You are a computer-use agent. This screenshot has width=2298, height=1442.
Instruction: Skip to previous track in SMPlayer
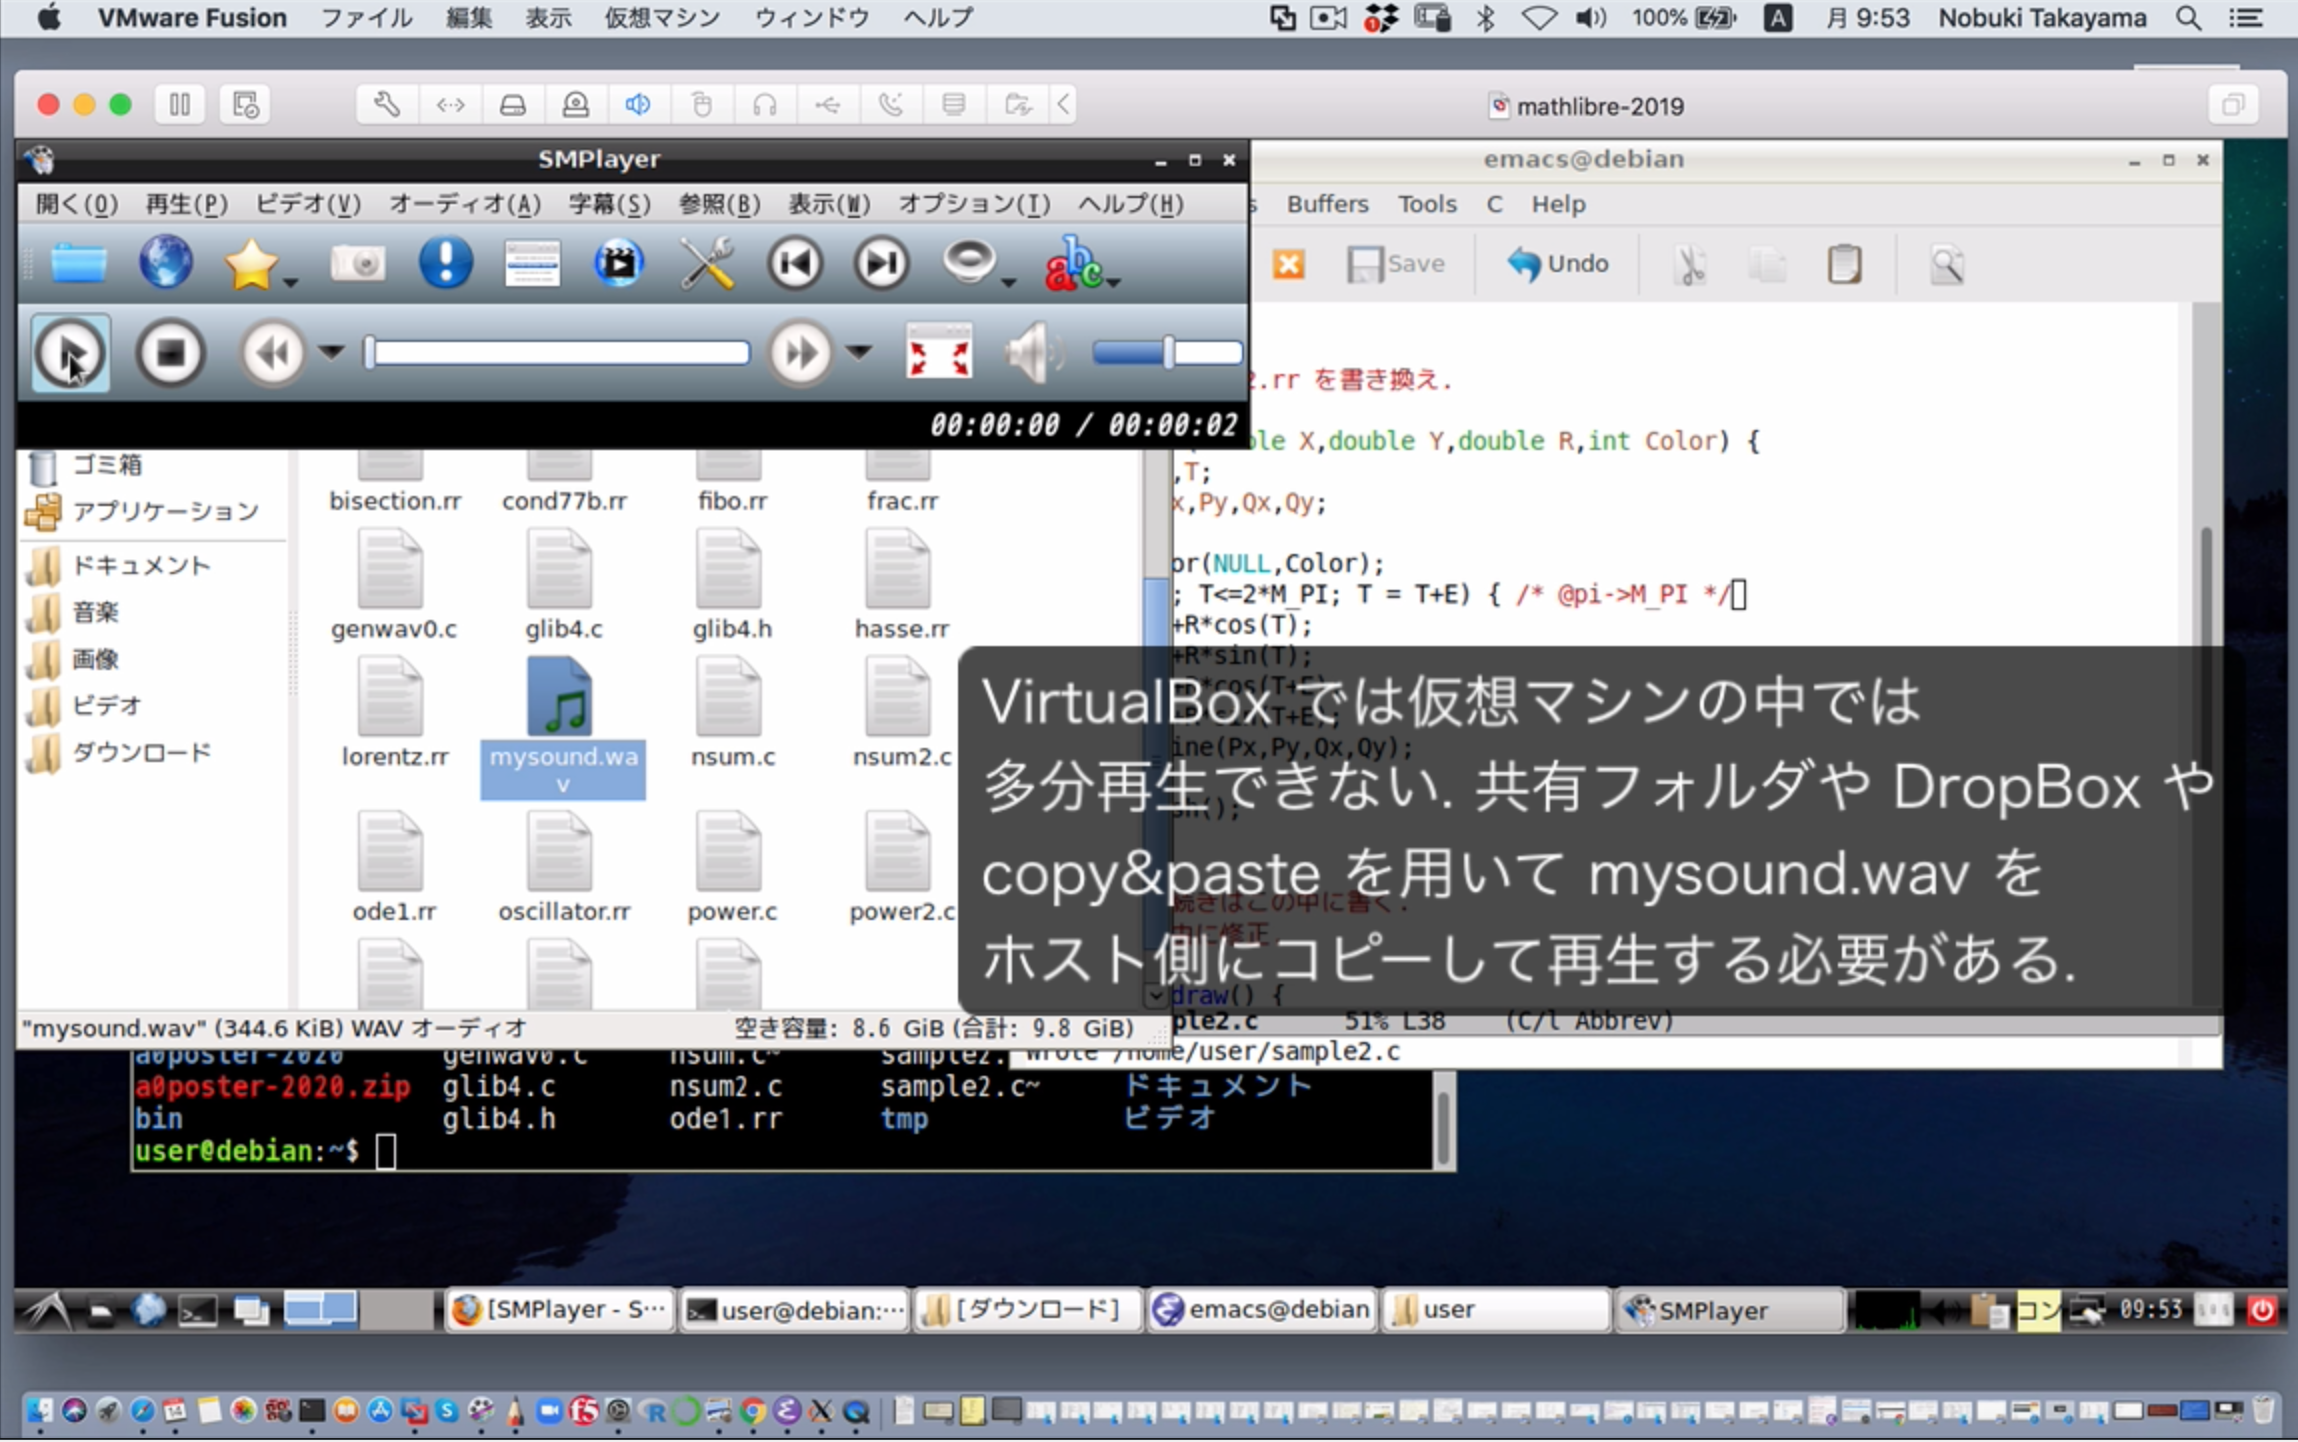coord(795,263)
